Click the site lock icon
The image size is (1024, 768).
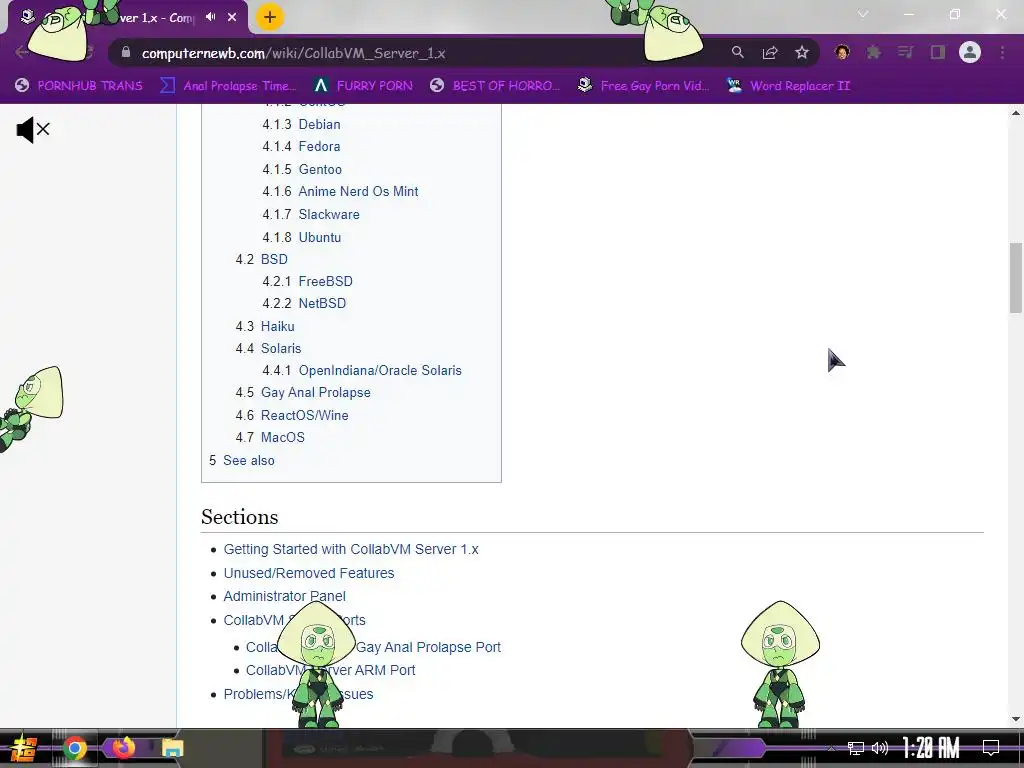[126, 53]
